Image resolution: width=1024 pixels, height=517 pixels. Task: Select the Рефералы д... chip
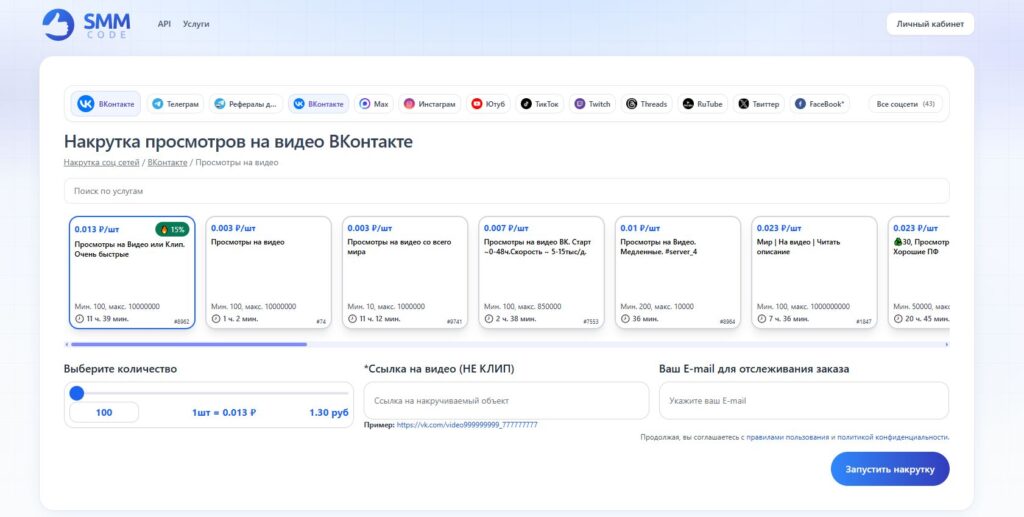pos(246,104)
